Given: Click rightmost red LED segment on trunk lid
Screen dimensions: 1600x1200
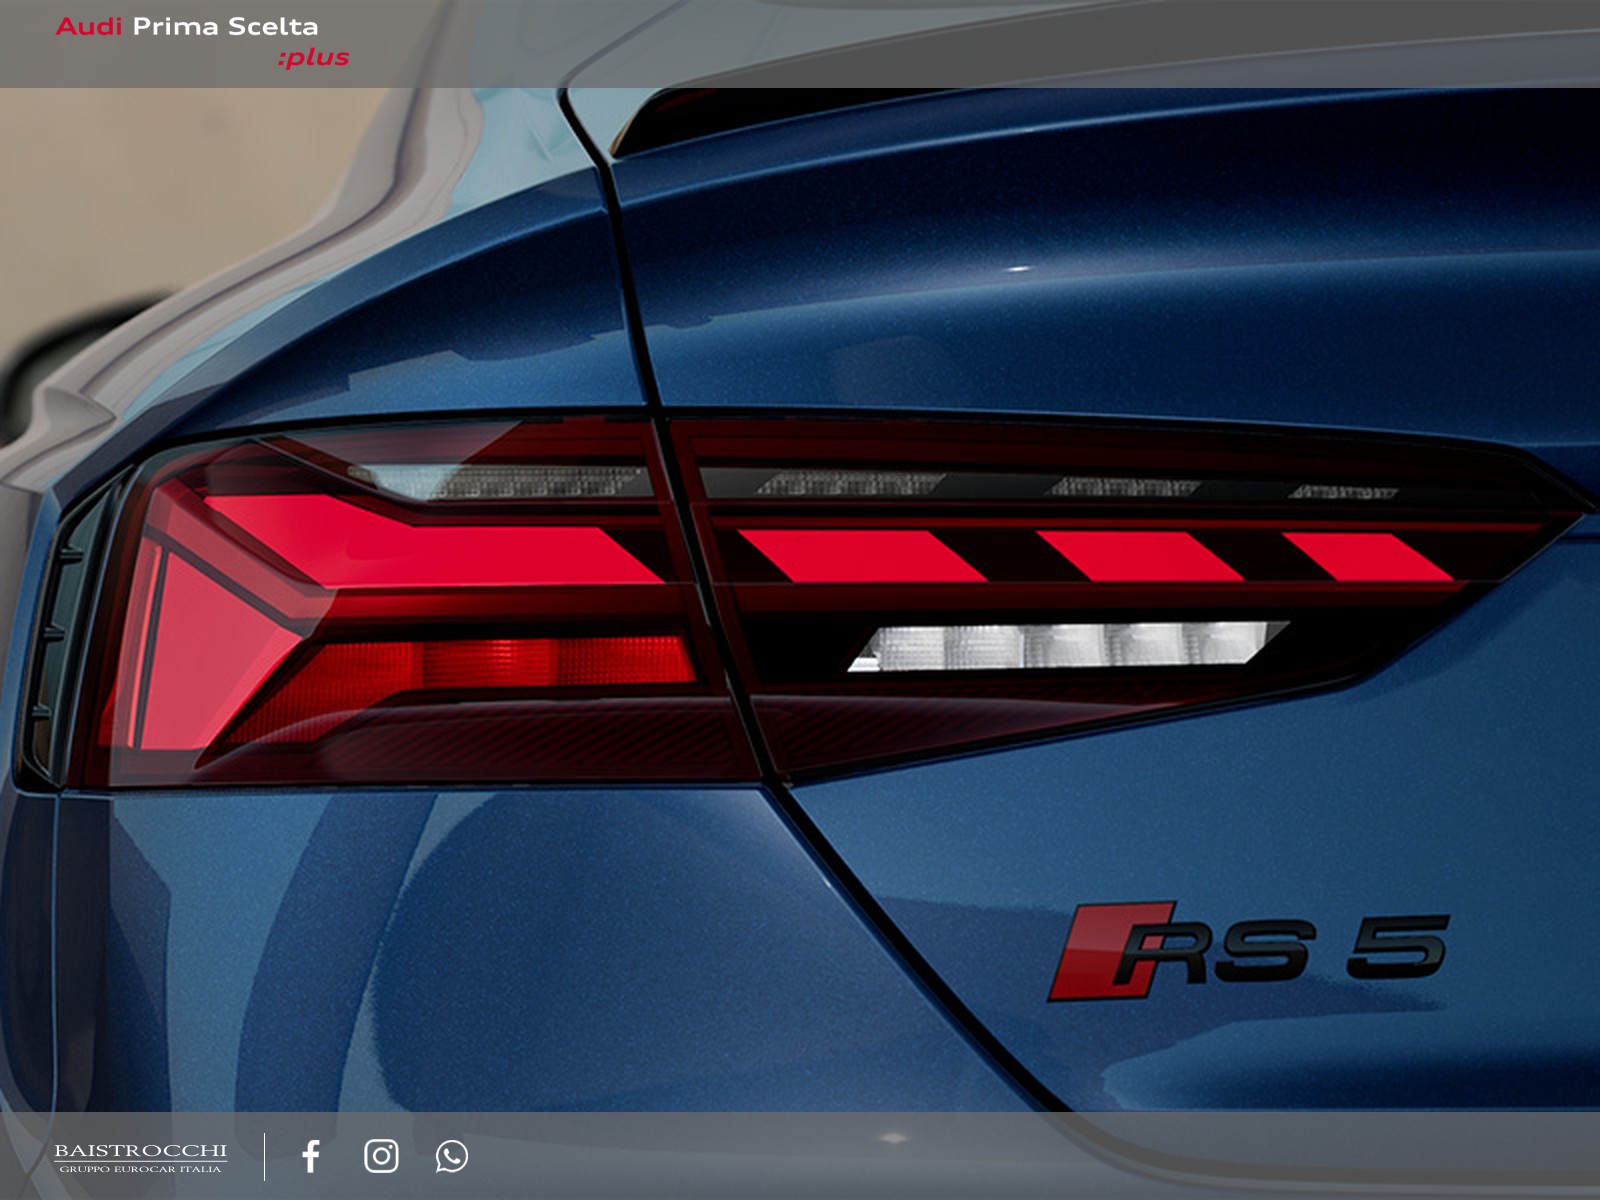Looking at the screenshot, I should tap(1365, 556).
